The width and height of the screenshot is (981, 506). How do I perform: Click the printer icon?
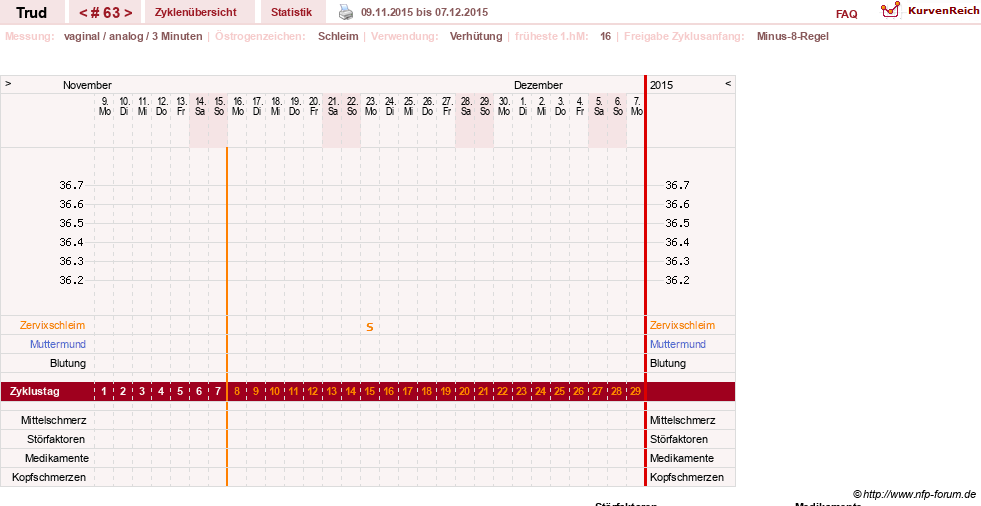346,12
